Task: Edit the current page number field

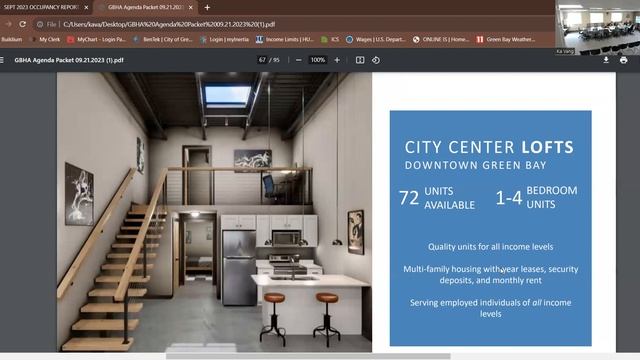Action: (262, 60)
